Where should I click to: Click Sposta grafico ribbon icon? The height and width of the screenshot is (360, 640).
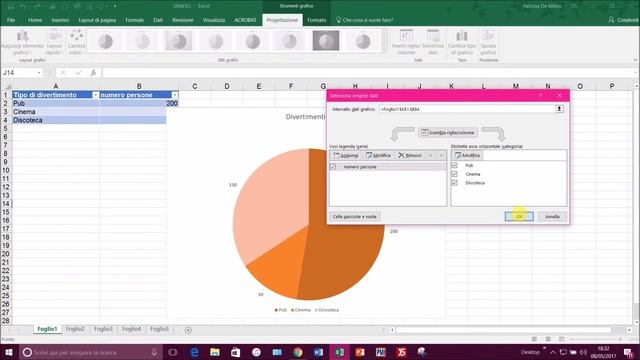pyautogui.click(x=488, y=42)
